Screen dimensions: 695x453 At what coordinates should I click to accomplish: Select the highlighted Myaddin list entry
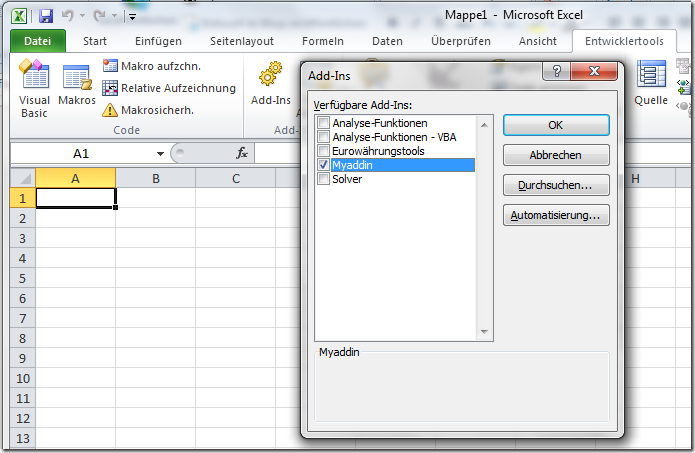(402, 165)
